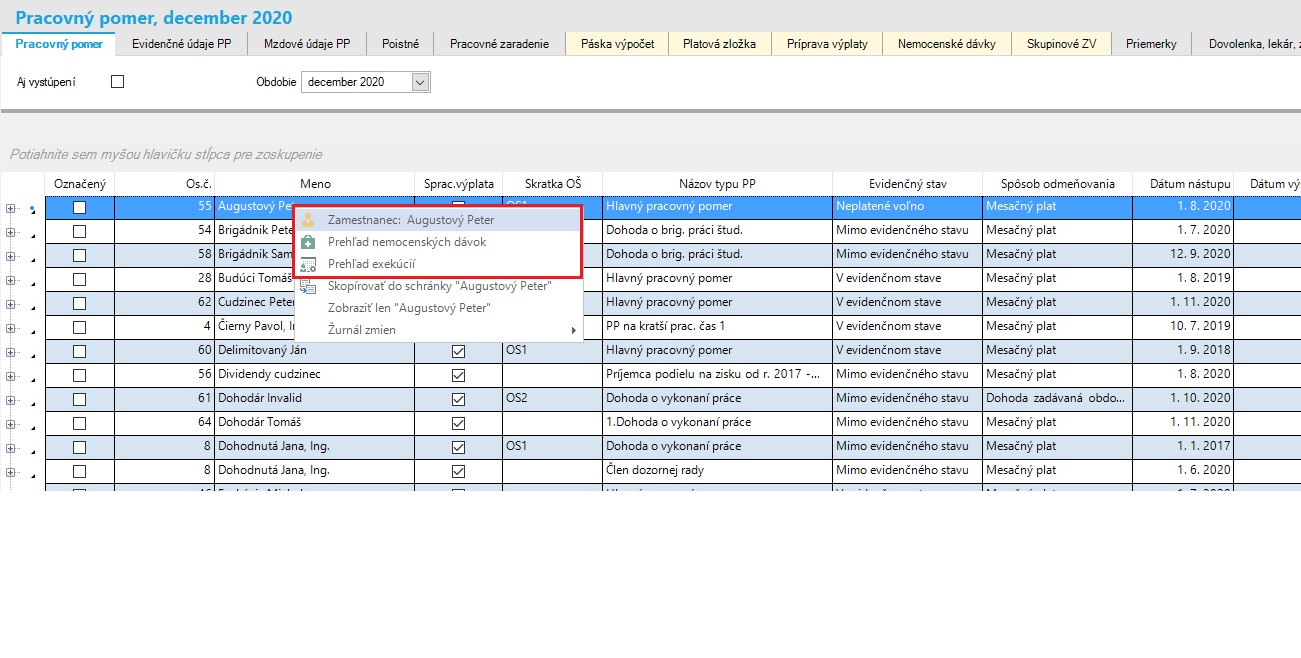The width and height of the screenshot is (1301, 658).
Task: Expand the Delimitovaný Ján row tree node
Action: point(10,351)
